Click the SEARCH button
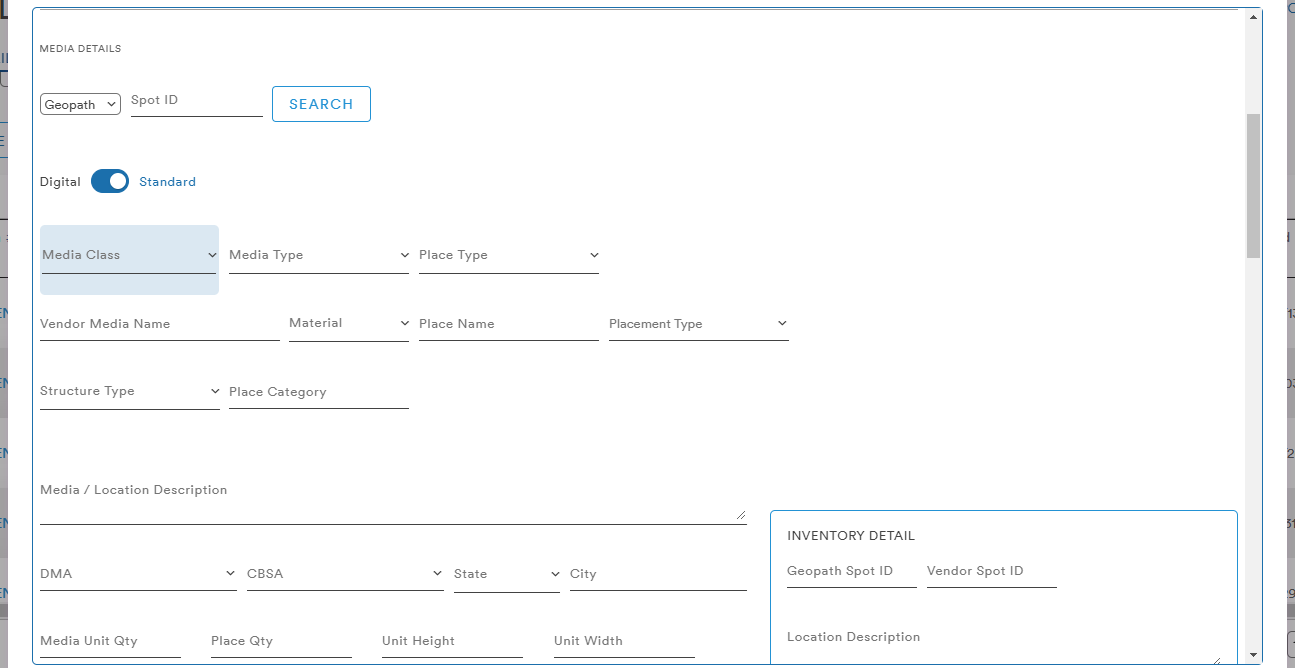This screenshot has height=668, width=1295. (x=321, y=104)
